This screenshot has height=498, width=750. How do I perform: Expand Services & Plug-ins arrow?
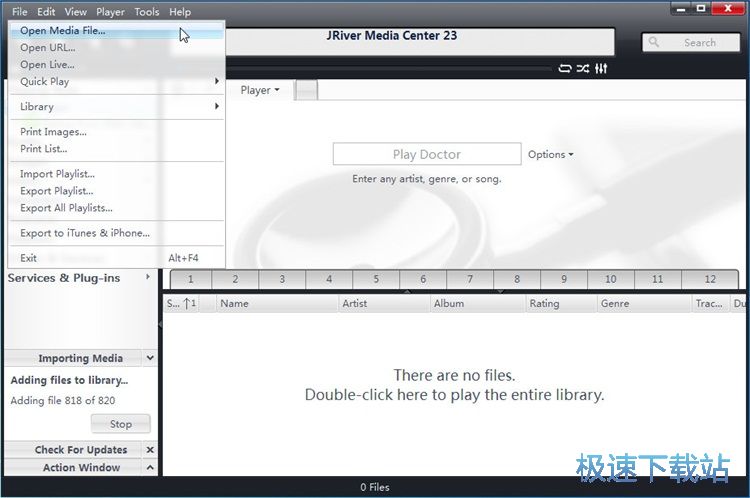(148, 277)
